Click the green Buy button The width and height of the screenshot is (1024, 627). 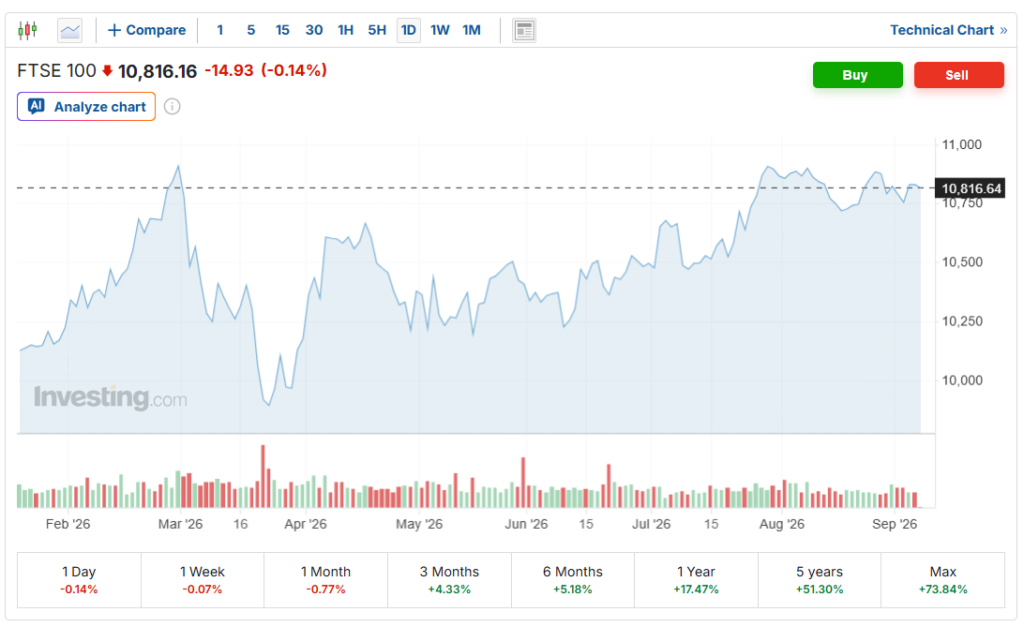pos(857,75)
